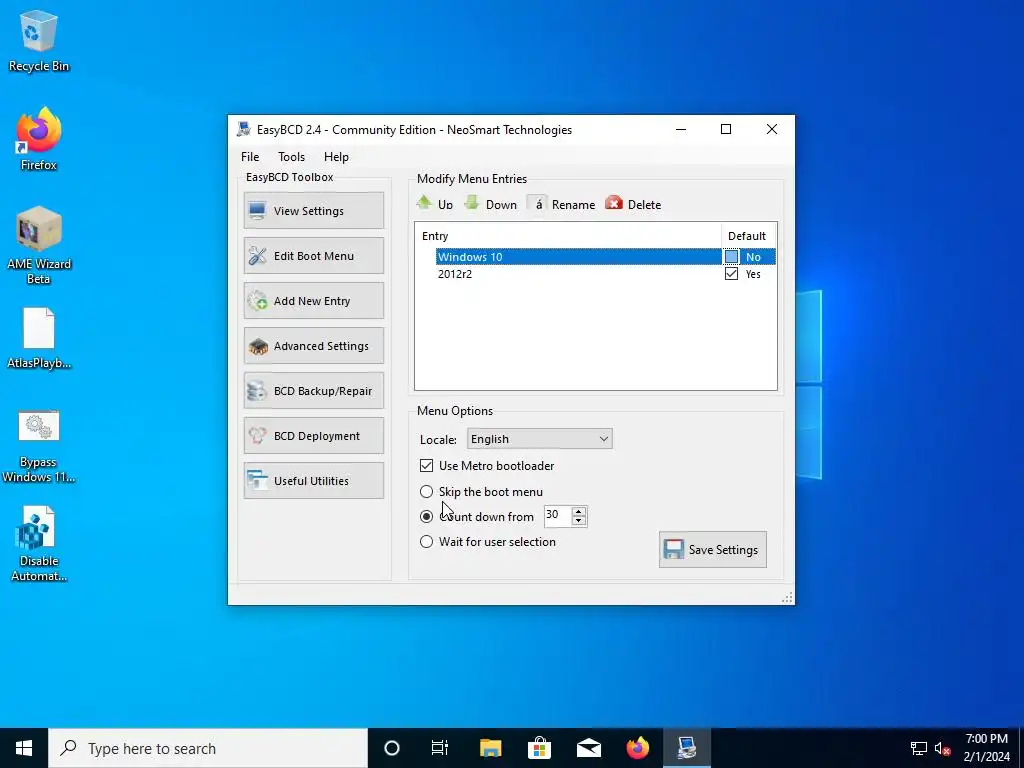Screen dimensions: 1024x768
Task: Go to Add New Entry
Action: pyautogui.click(x=313, y=300)
